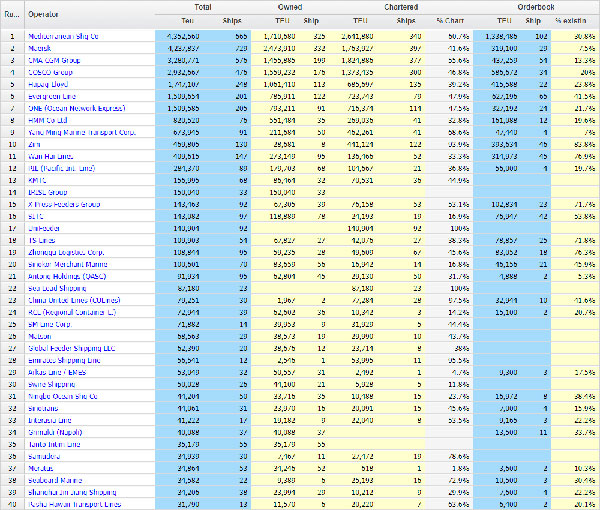Open the PIL (Pacific Int. Line) link
600x510 pixels.
(62, 168)
